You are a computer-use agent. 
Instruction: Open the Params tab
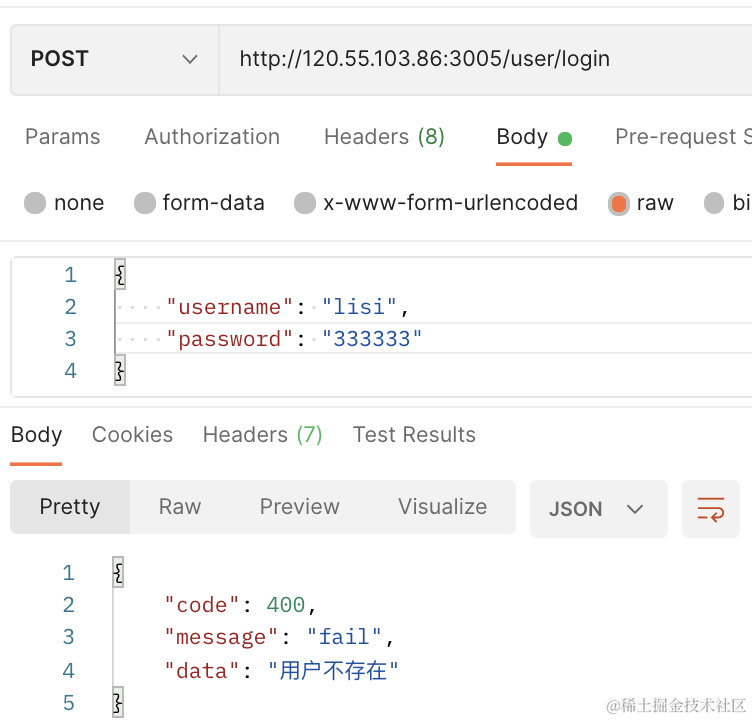tap(62, 137)
